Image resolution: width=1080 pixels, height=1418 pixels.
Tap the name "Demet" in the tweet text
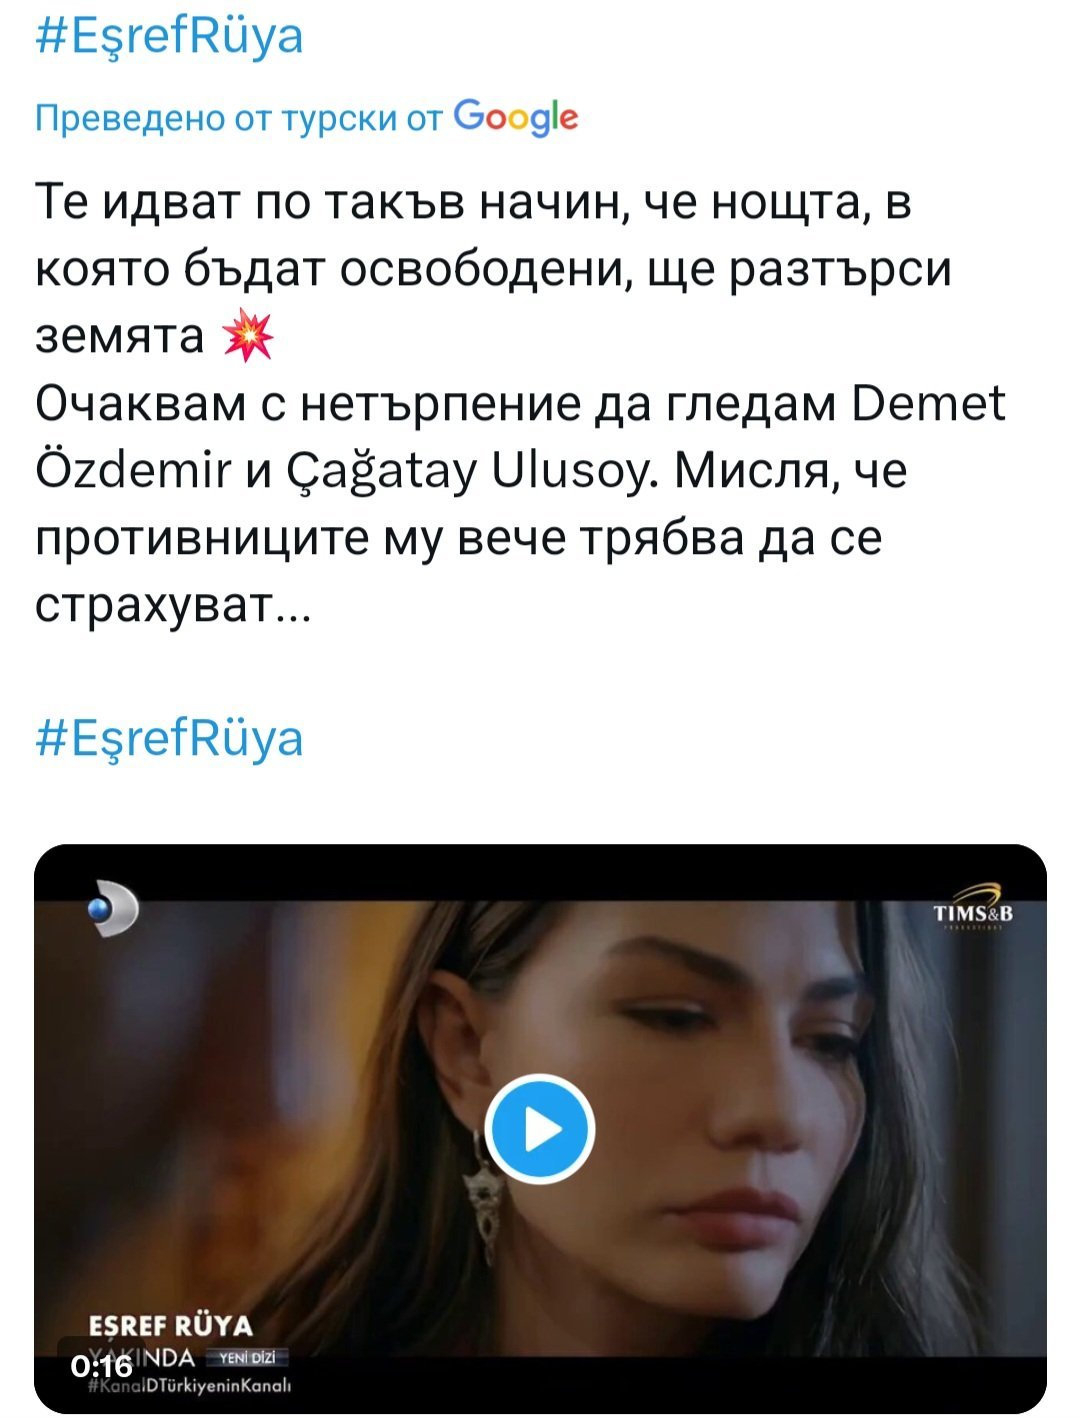930,405
